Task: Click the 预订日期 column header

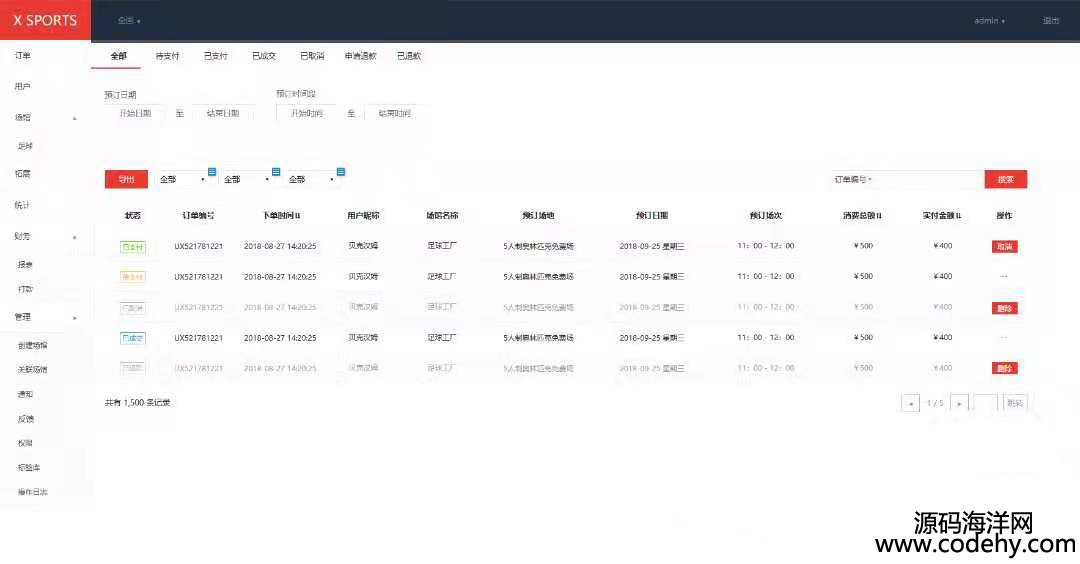Action: point(652,216)
